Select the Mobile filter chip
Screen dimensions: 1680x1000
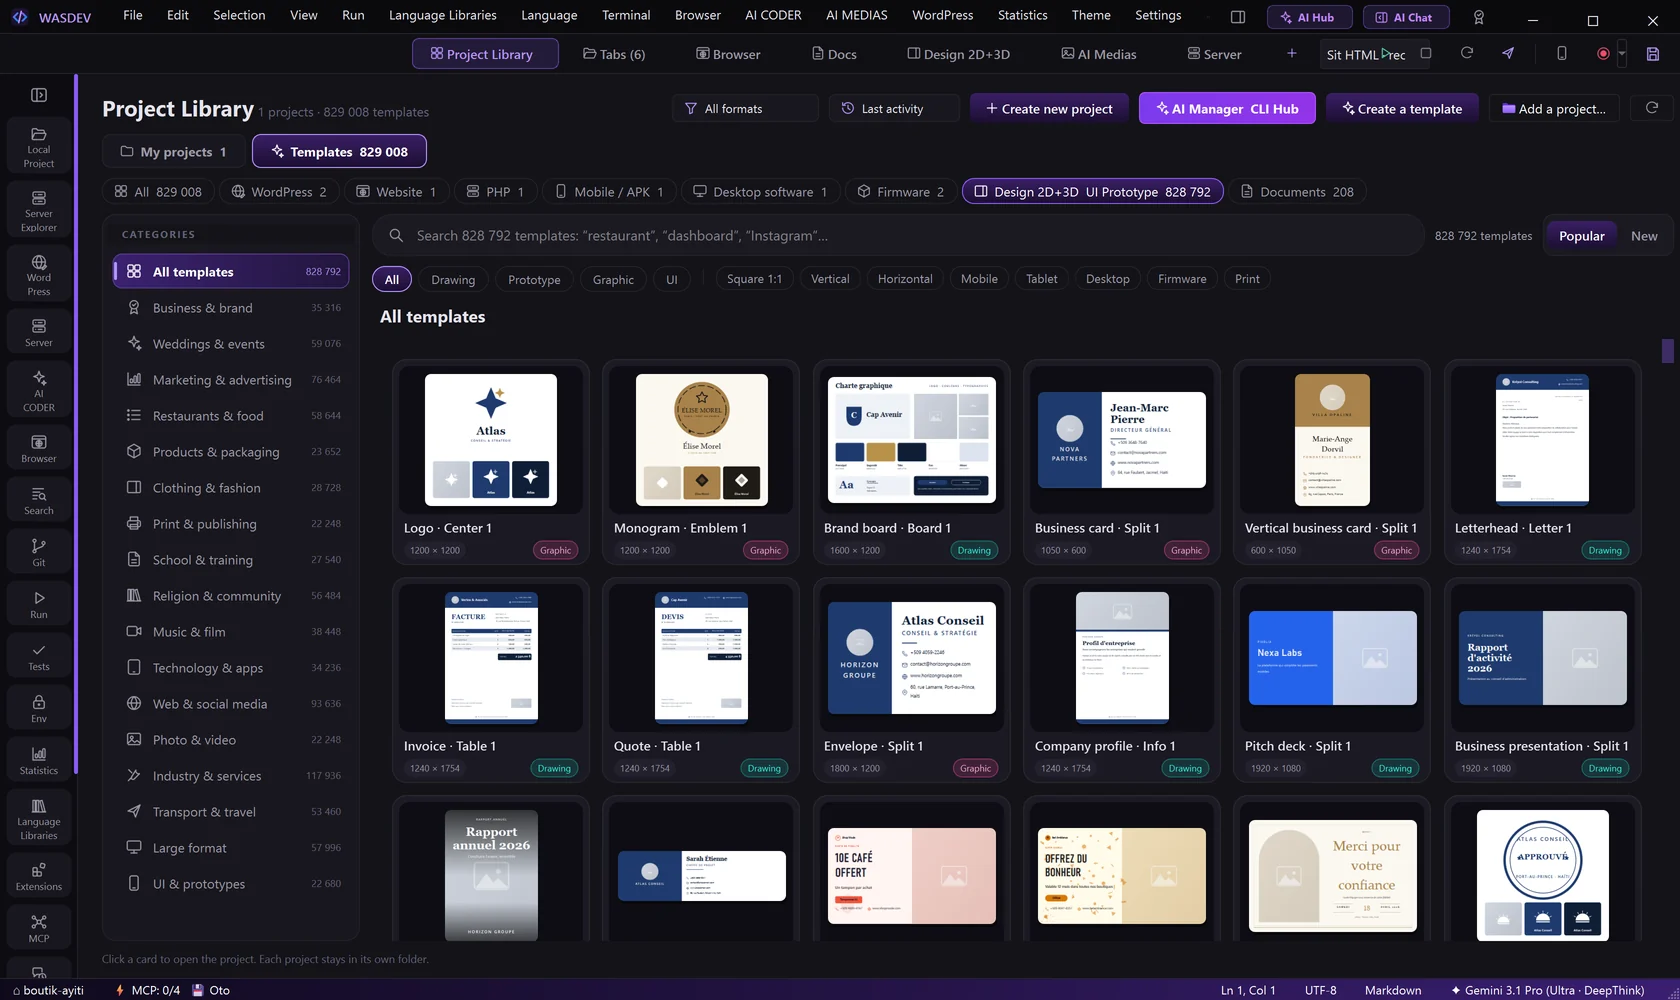click(x=979, y=279)
